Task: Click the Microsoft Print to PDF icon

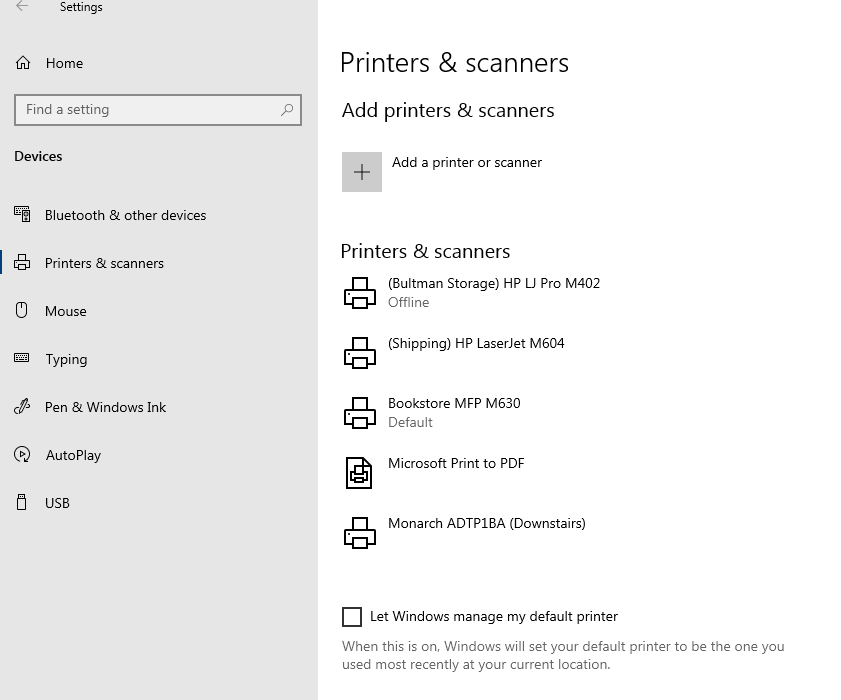Action: point(359,473)
